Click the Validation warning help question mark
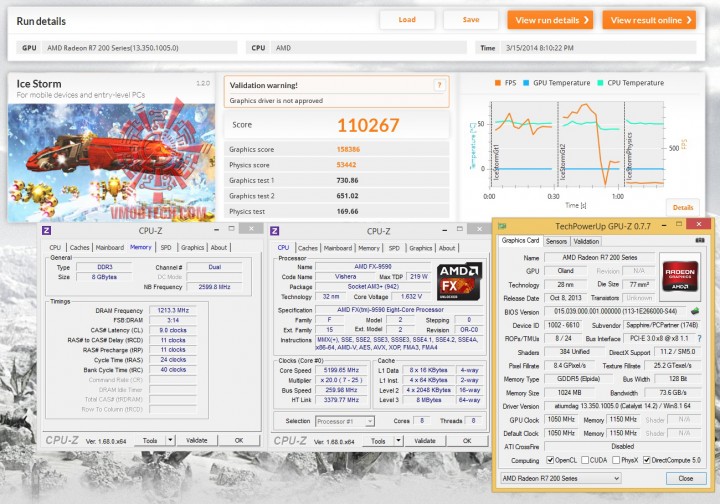 (439, 85)
